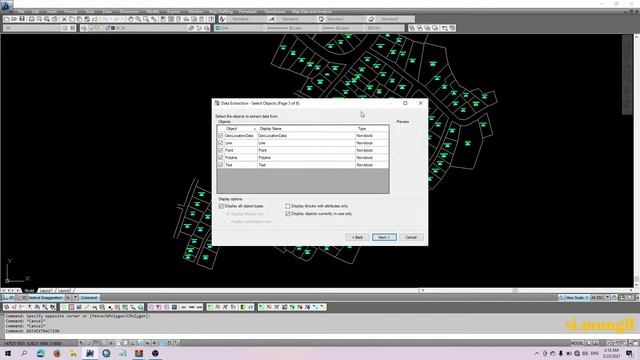Open Firefox from taskbar
This screenshot has height=360, width=640.
[x=57, y=353]
